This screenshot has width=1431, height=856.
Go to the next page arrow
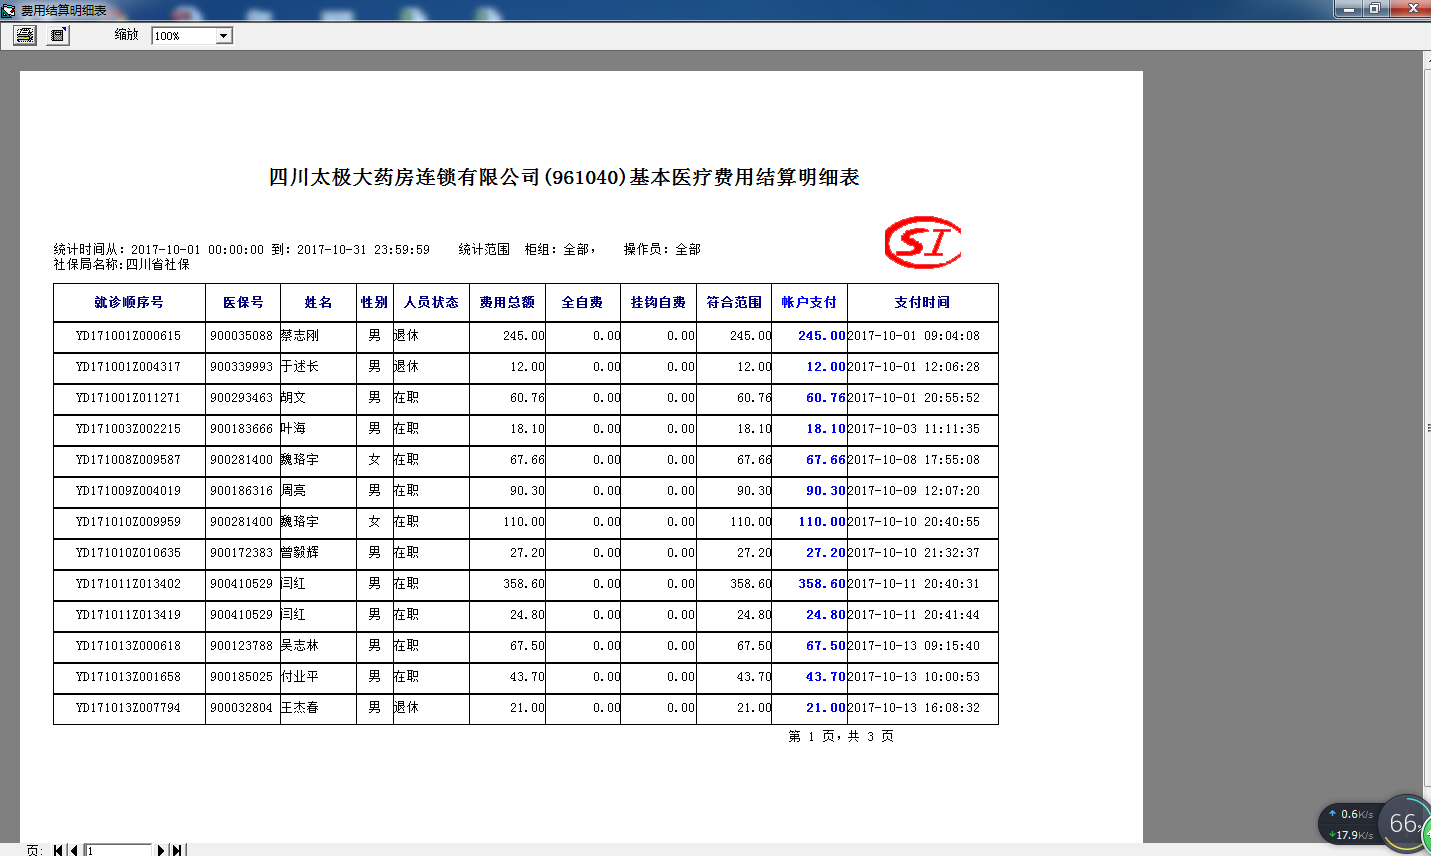coord(161,850)
